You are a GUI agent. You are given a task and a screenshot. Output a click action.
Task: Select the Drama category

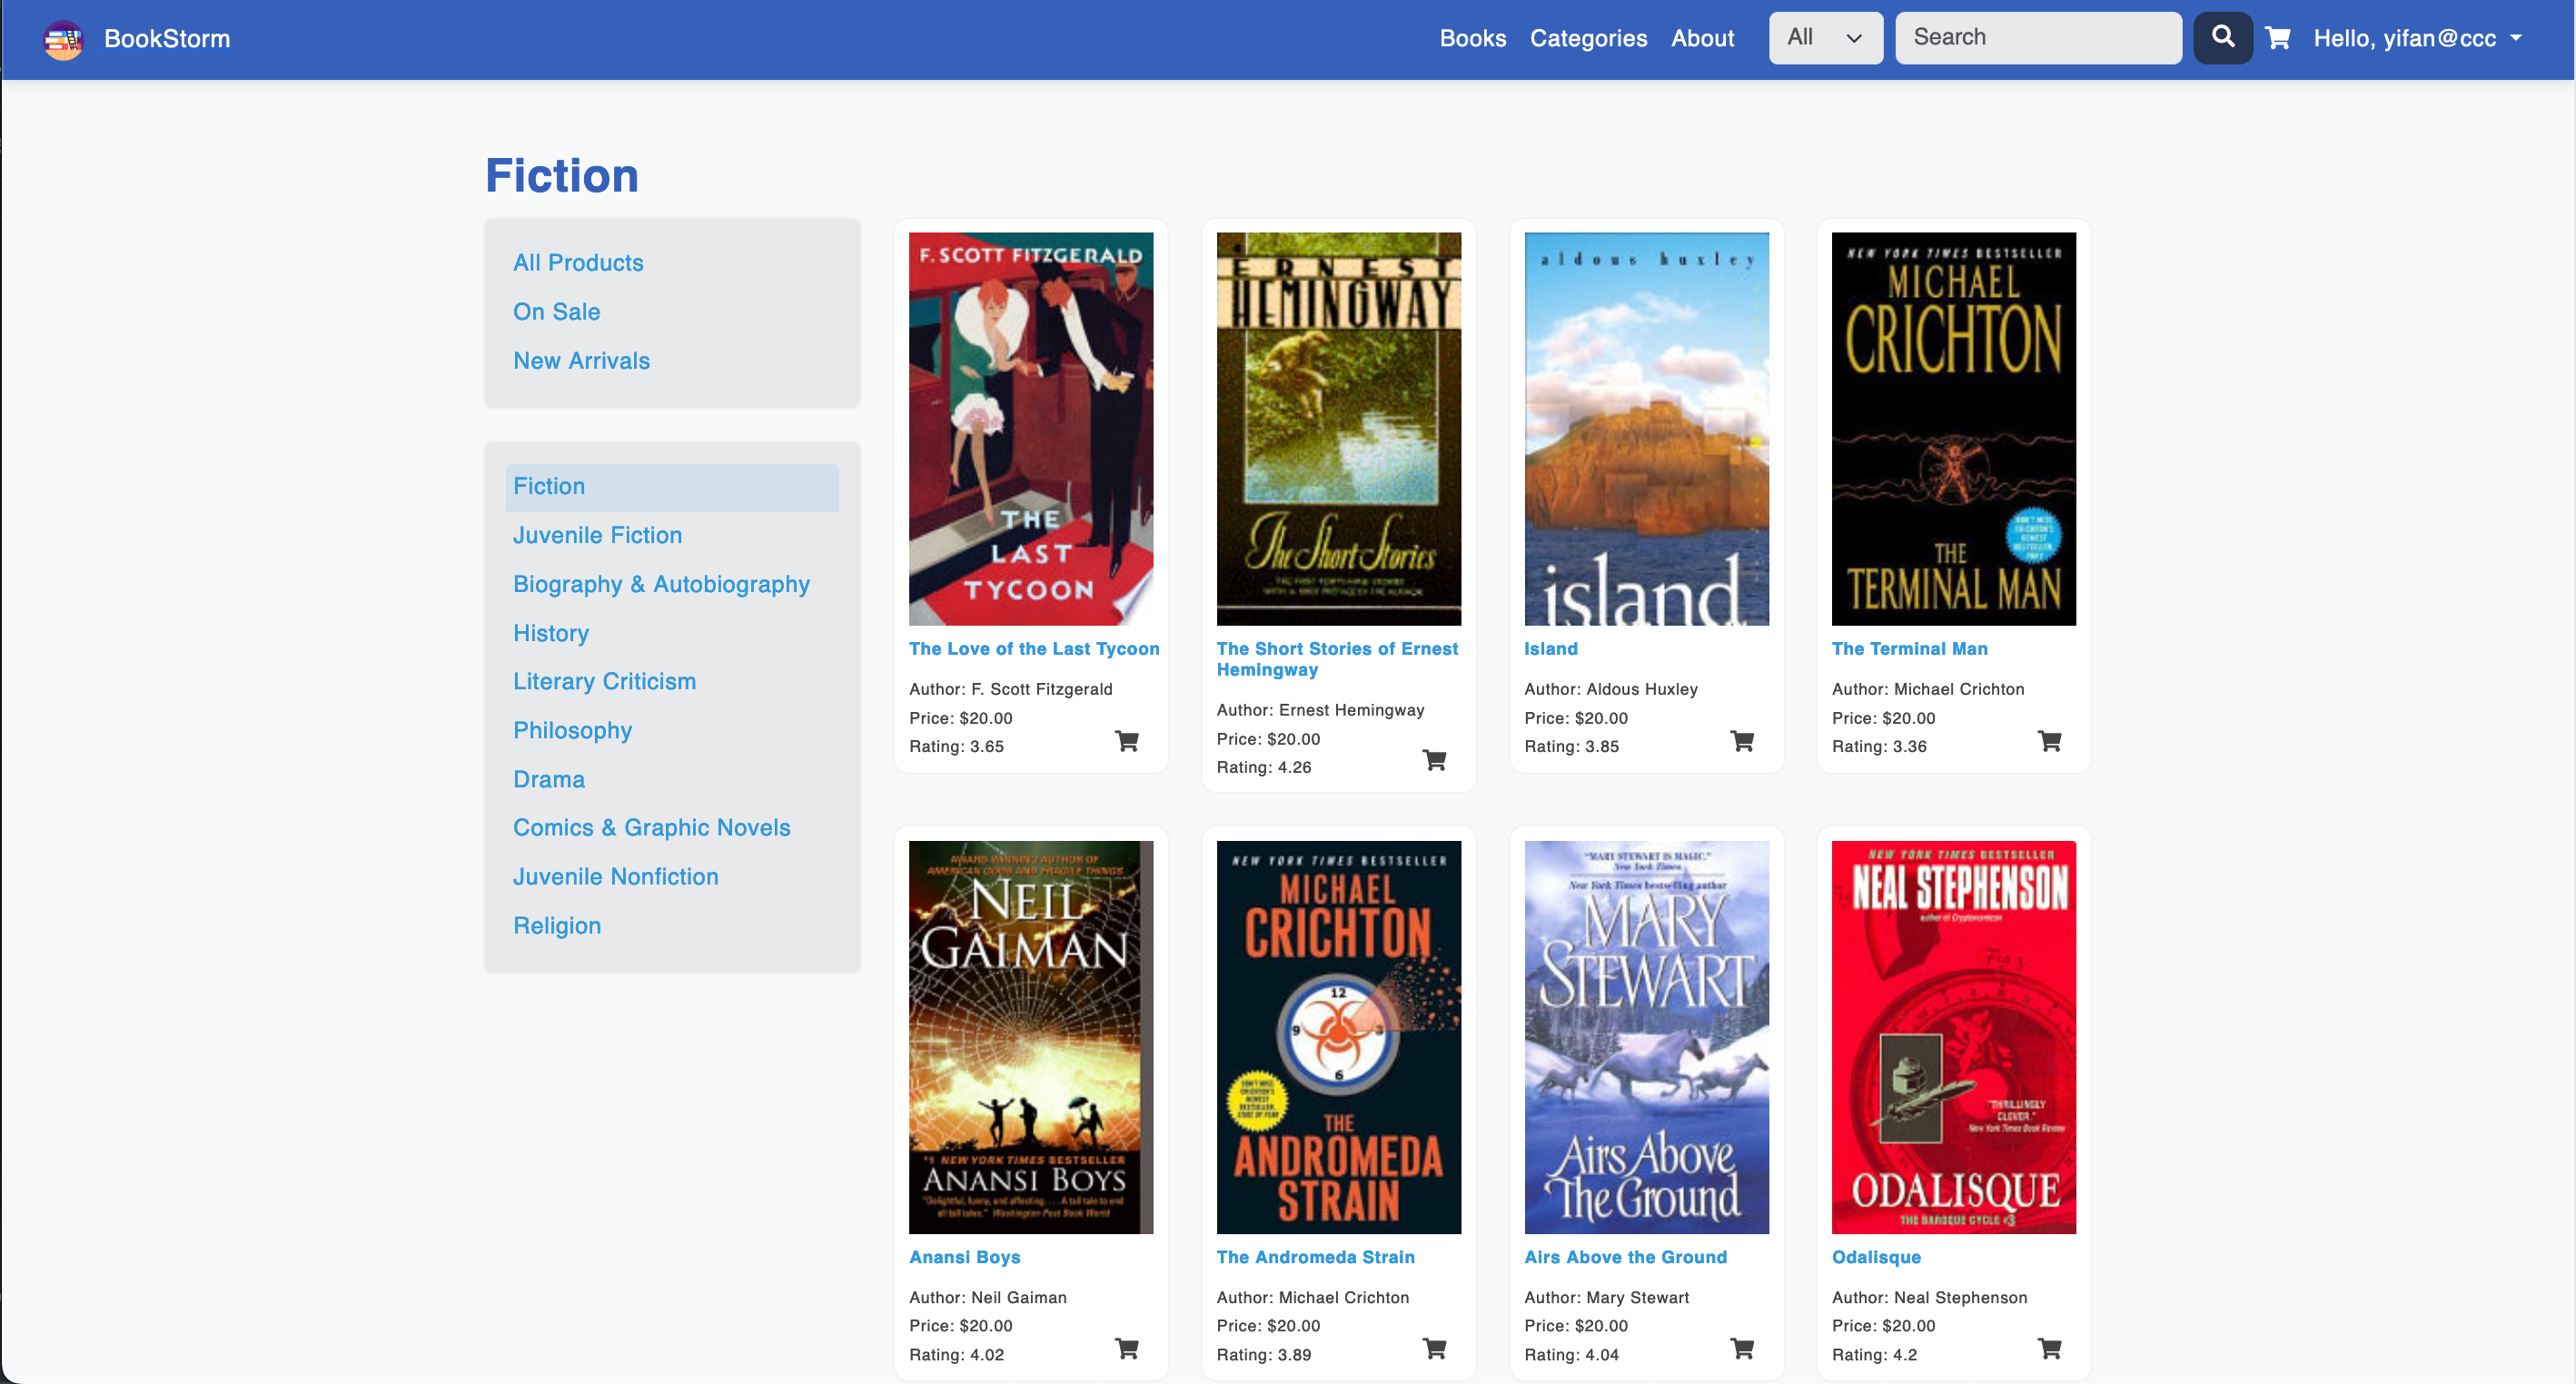point(549,779)
